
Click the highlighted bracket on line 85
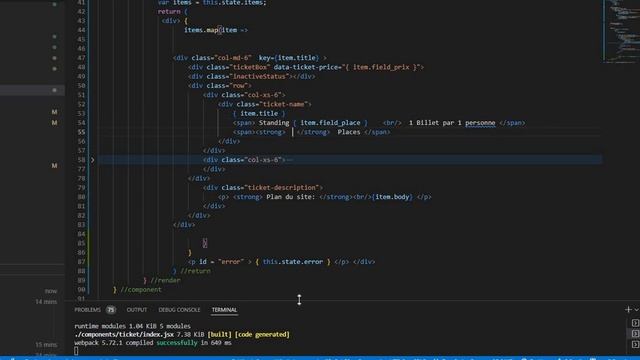click(205, 243)
